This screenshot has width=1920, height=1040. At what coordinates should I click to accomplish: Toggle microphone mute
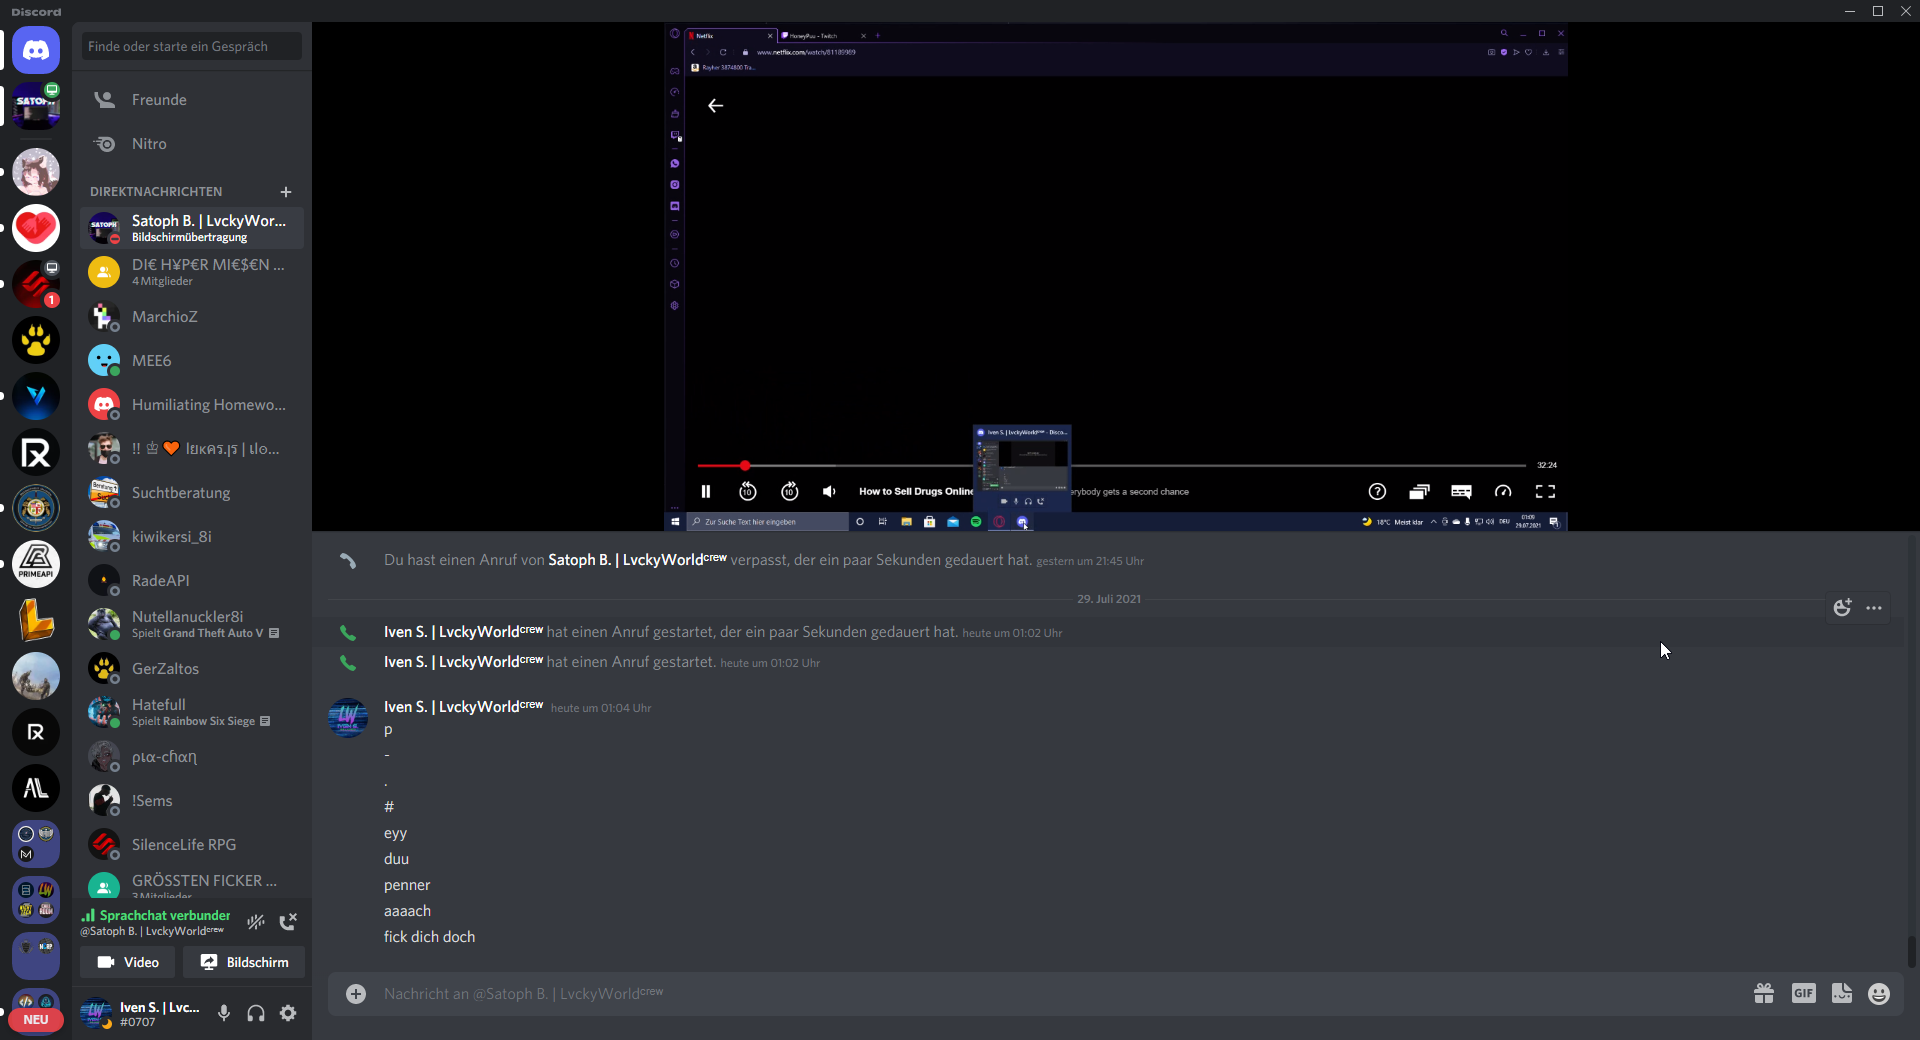coord(224,1013)
